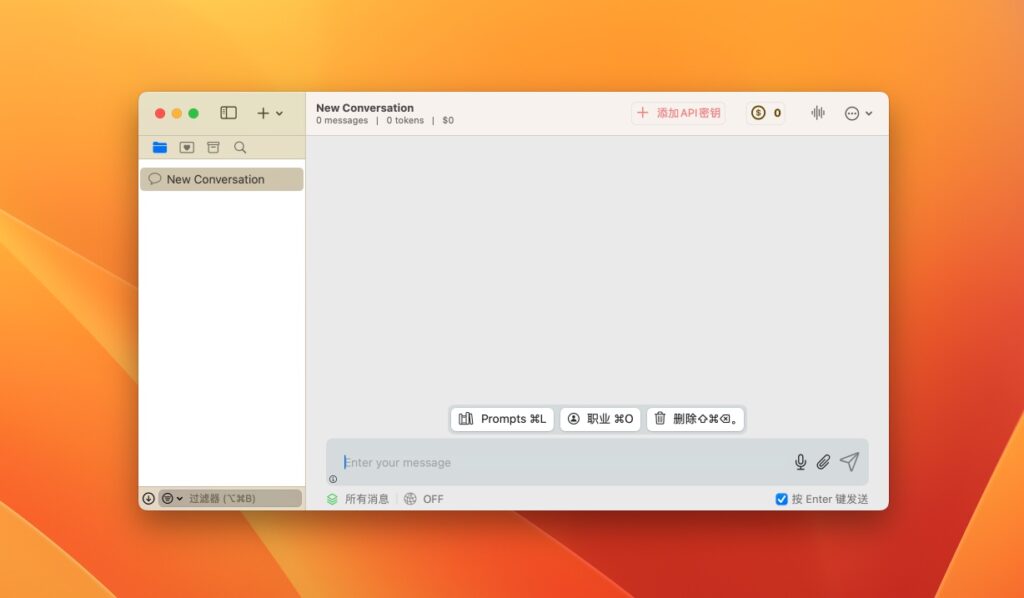Viewport: 1024px width, 598px height.
Task: Send the message with the paper plane icon
Action: 848,462
